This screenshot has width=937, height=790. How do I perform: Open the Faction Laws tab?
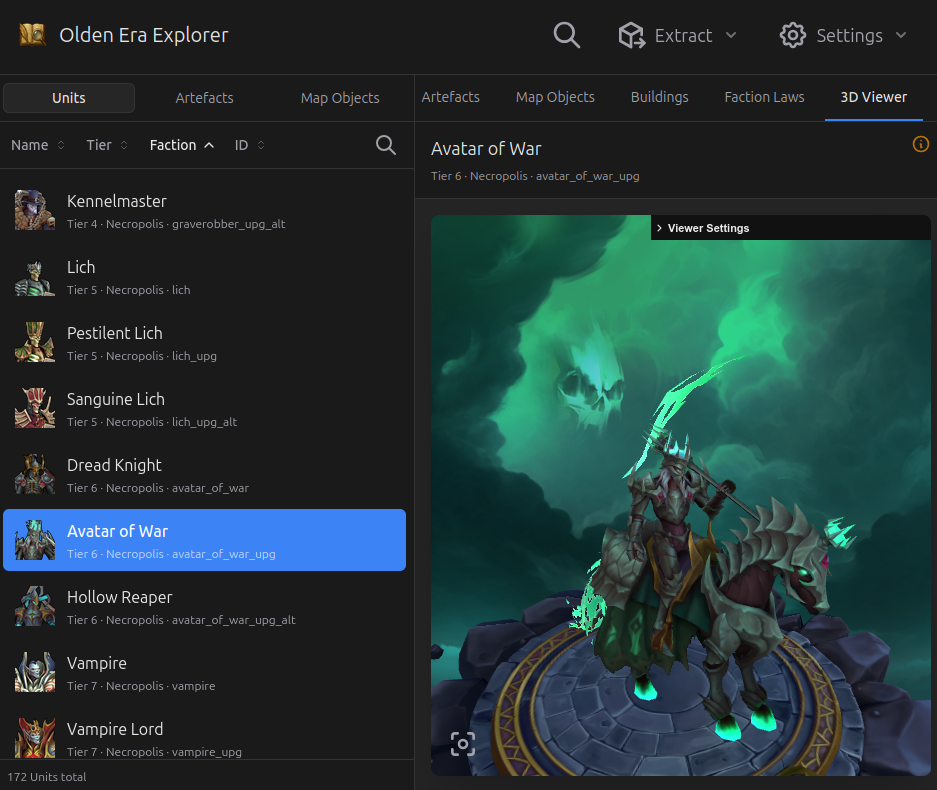click(764, 97)
